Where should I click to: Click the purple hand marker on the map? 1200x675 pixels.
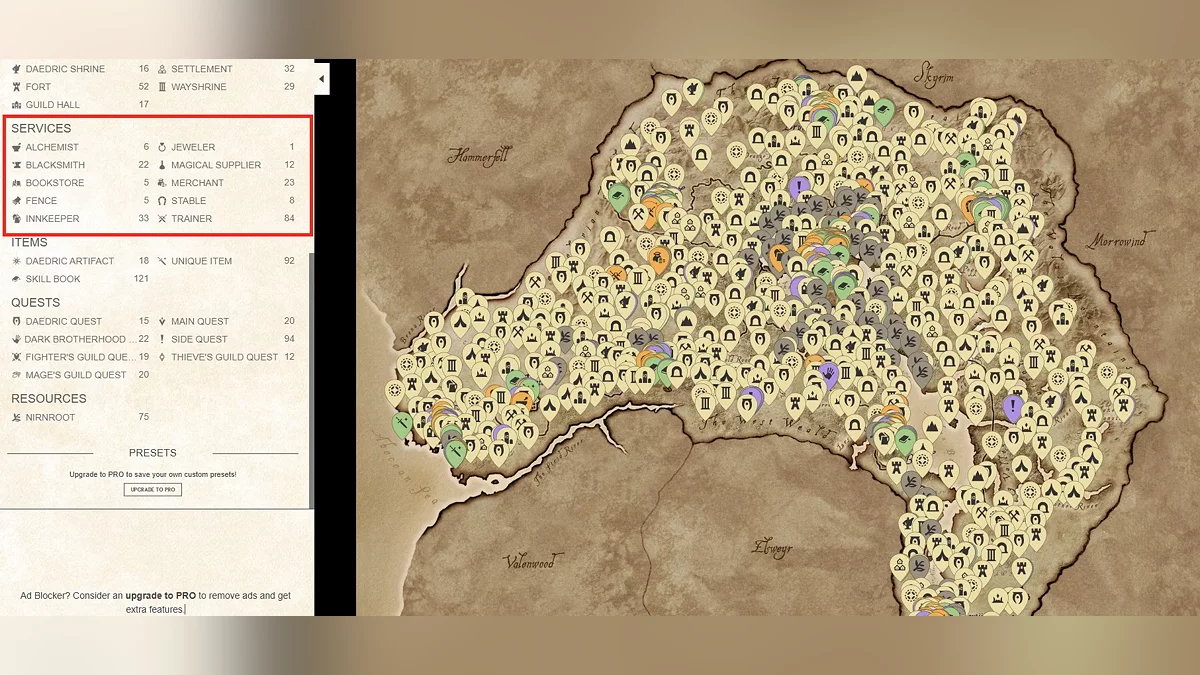pyautogui.click(x=828, y=375)
